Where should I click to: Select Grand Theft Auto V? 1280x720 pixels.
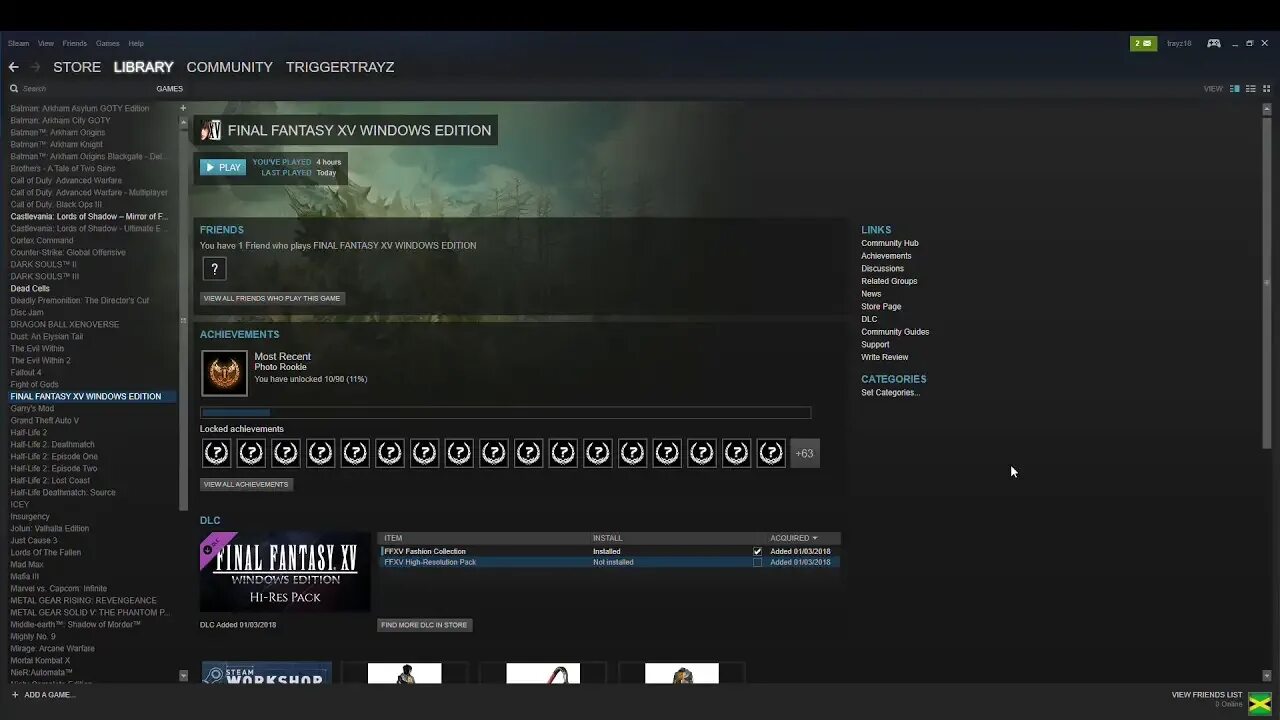(x=44, y=420)
